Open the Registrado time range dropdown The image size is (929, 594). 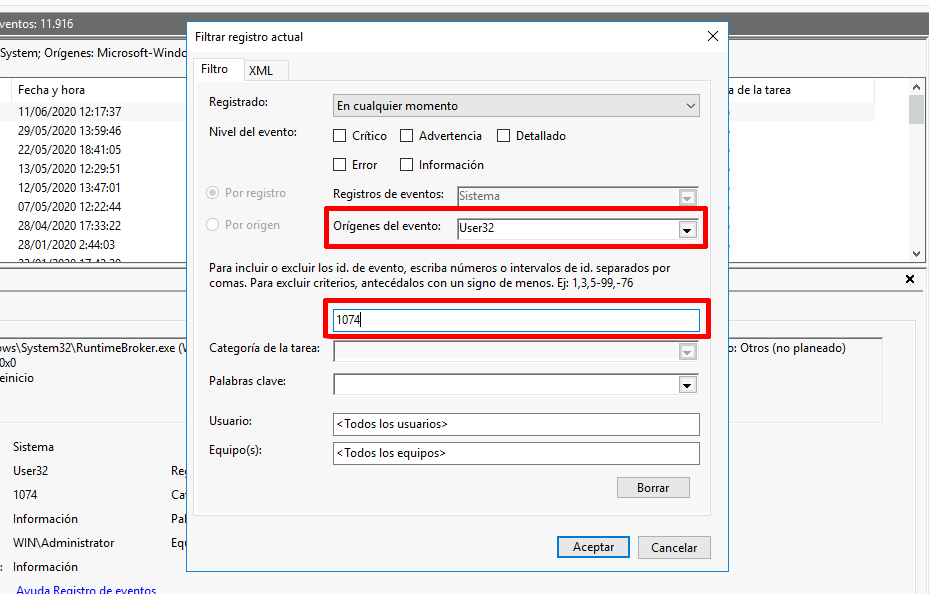[691, 105]
